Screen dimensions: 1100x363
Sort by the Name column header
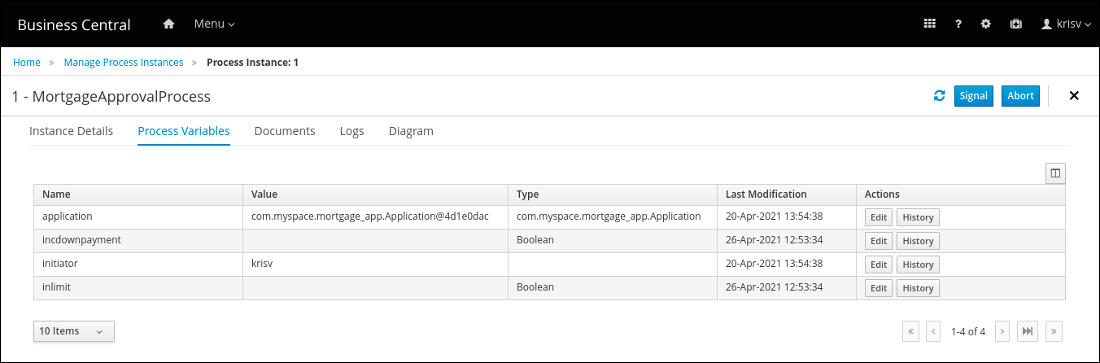[x=138, y=194]
